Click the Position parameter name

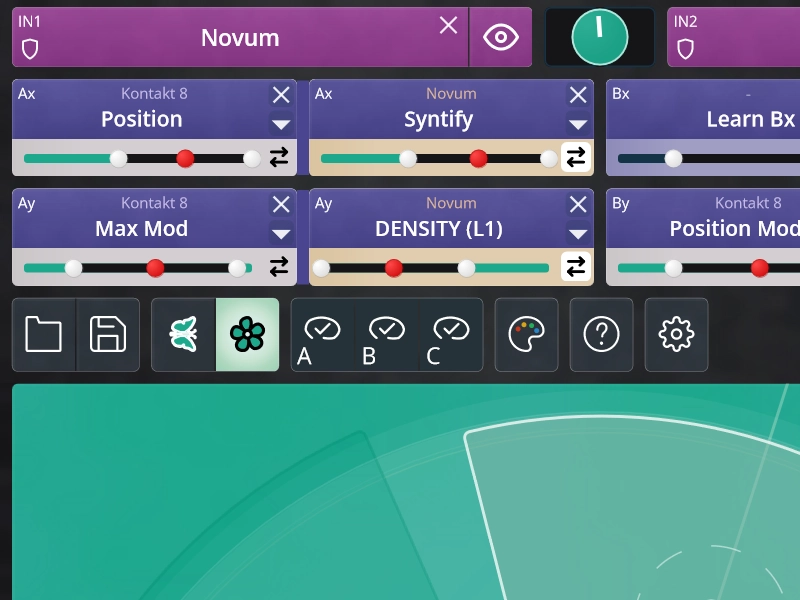point(141,119)
